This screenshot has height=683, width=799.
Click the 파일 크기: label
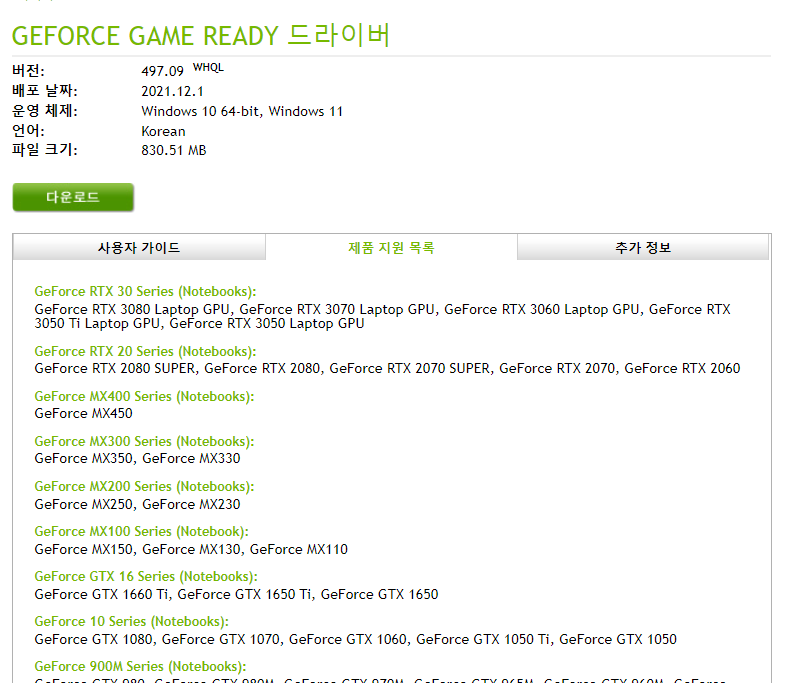[x=45, y=150]
